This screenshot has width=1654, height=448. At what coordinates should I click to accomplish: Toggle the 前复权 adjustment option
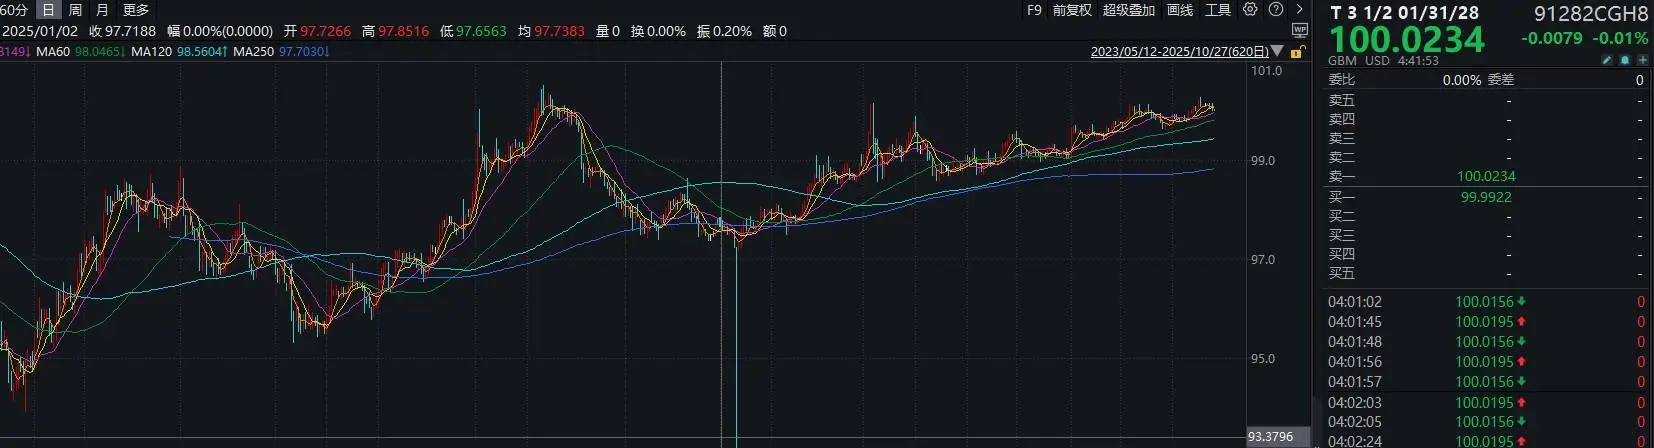1072,10
